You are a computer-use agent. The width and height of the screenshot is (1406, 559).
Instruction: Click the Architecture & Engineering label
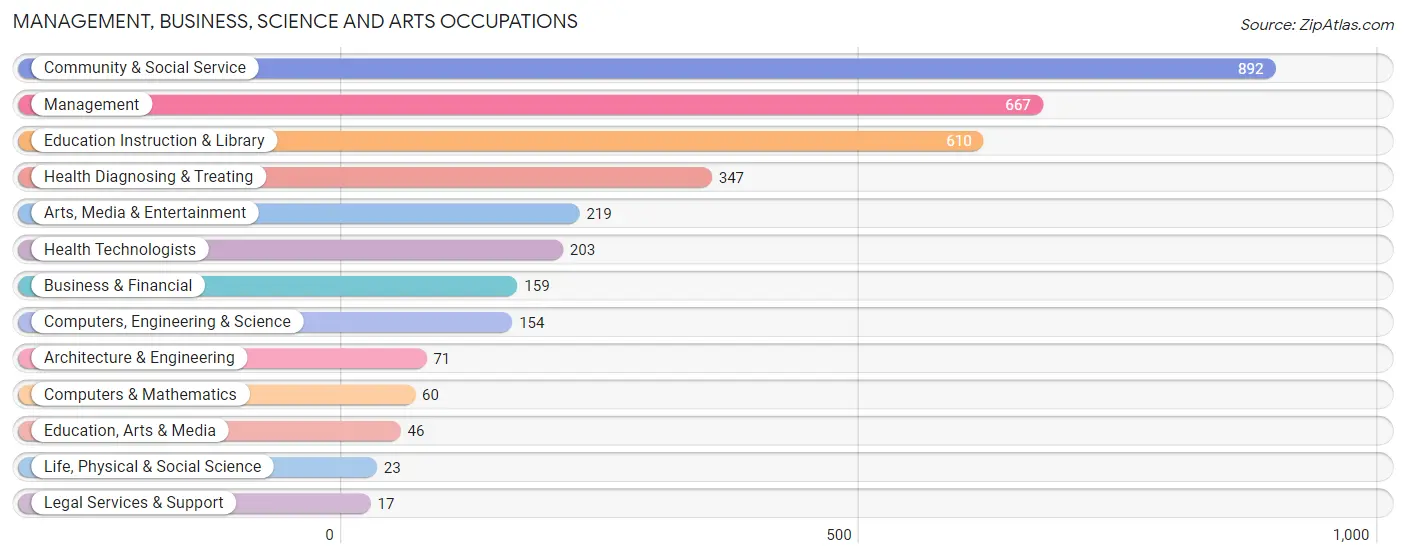pos(139,358)
